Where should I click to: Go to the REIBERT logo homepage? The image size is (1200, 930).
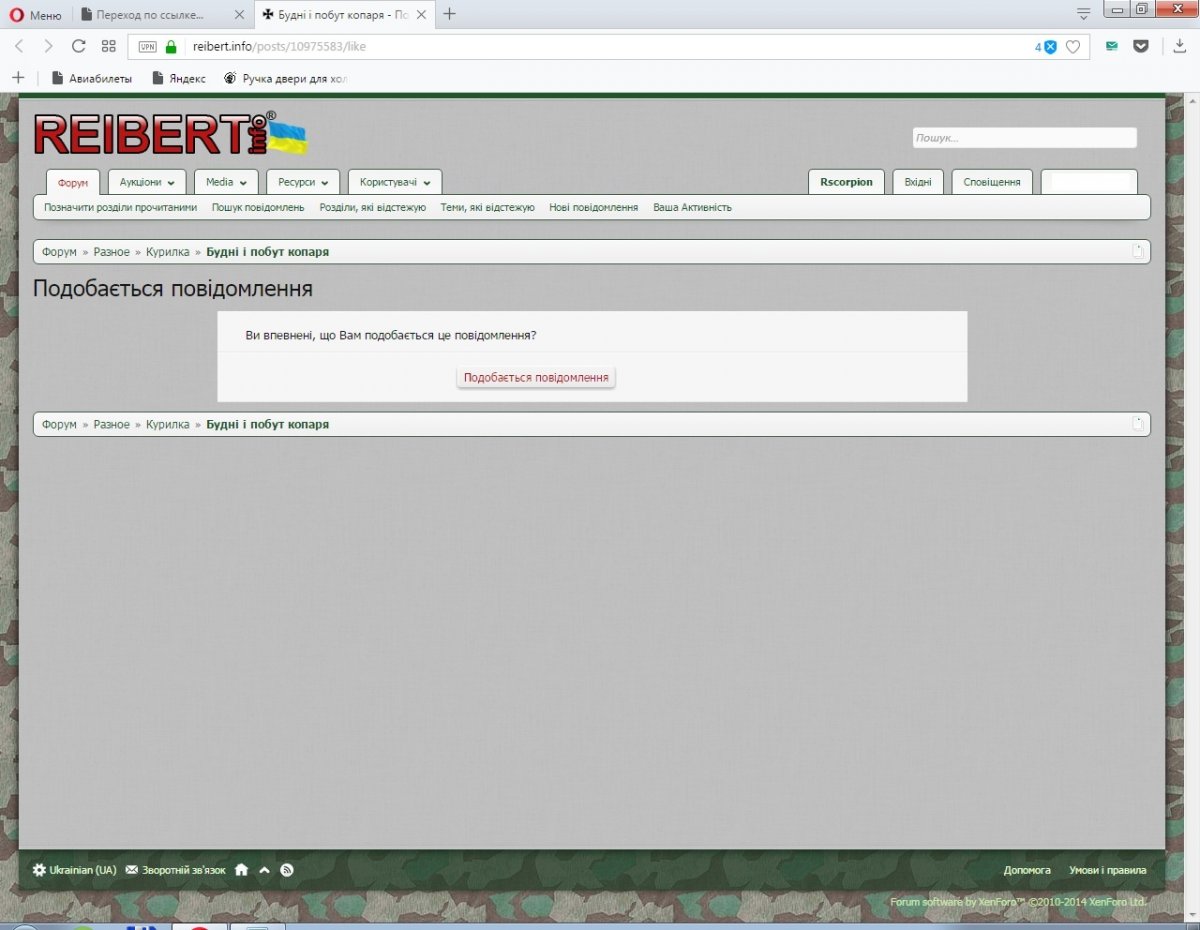pos(170,134)
